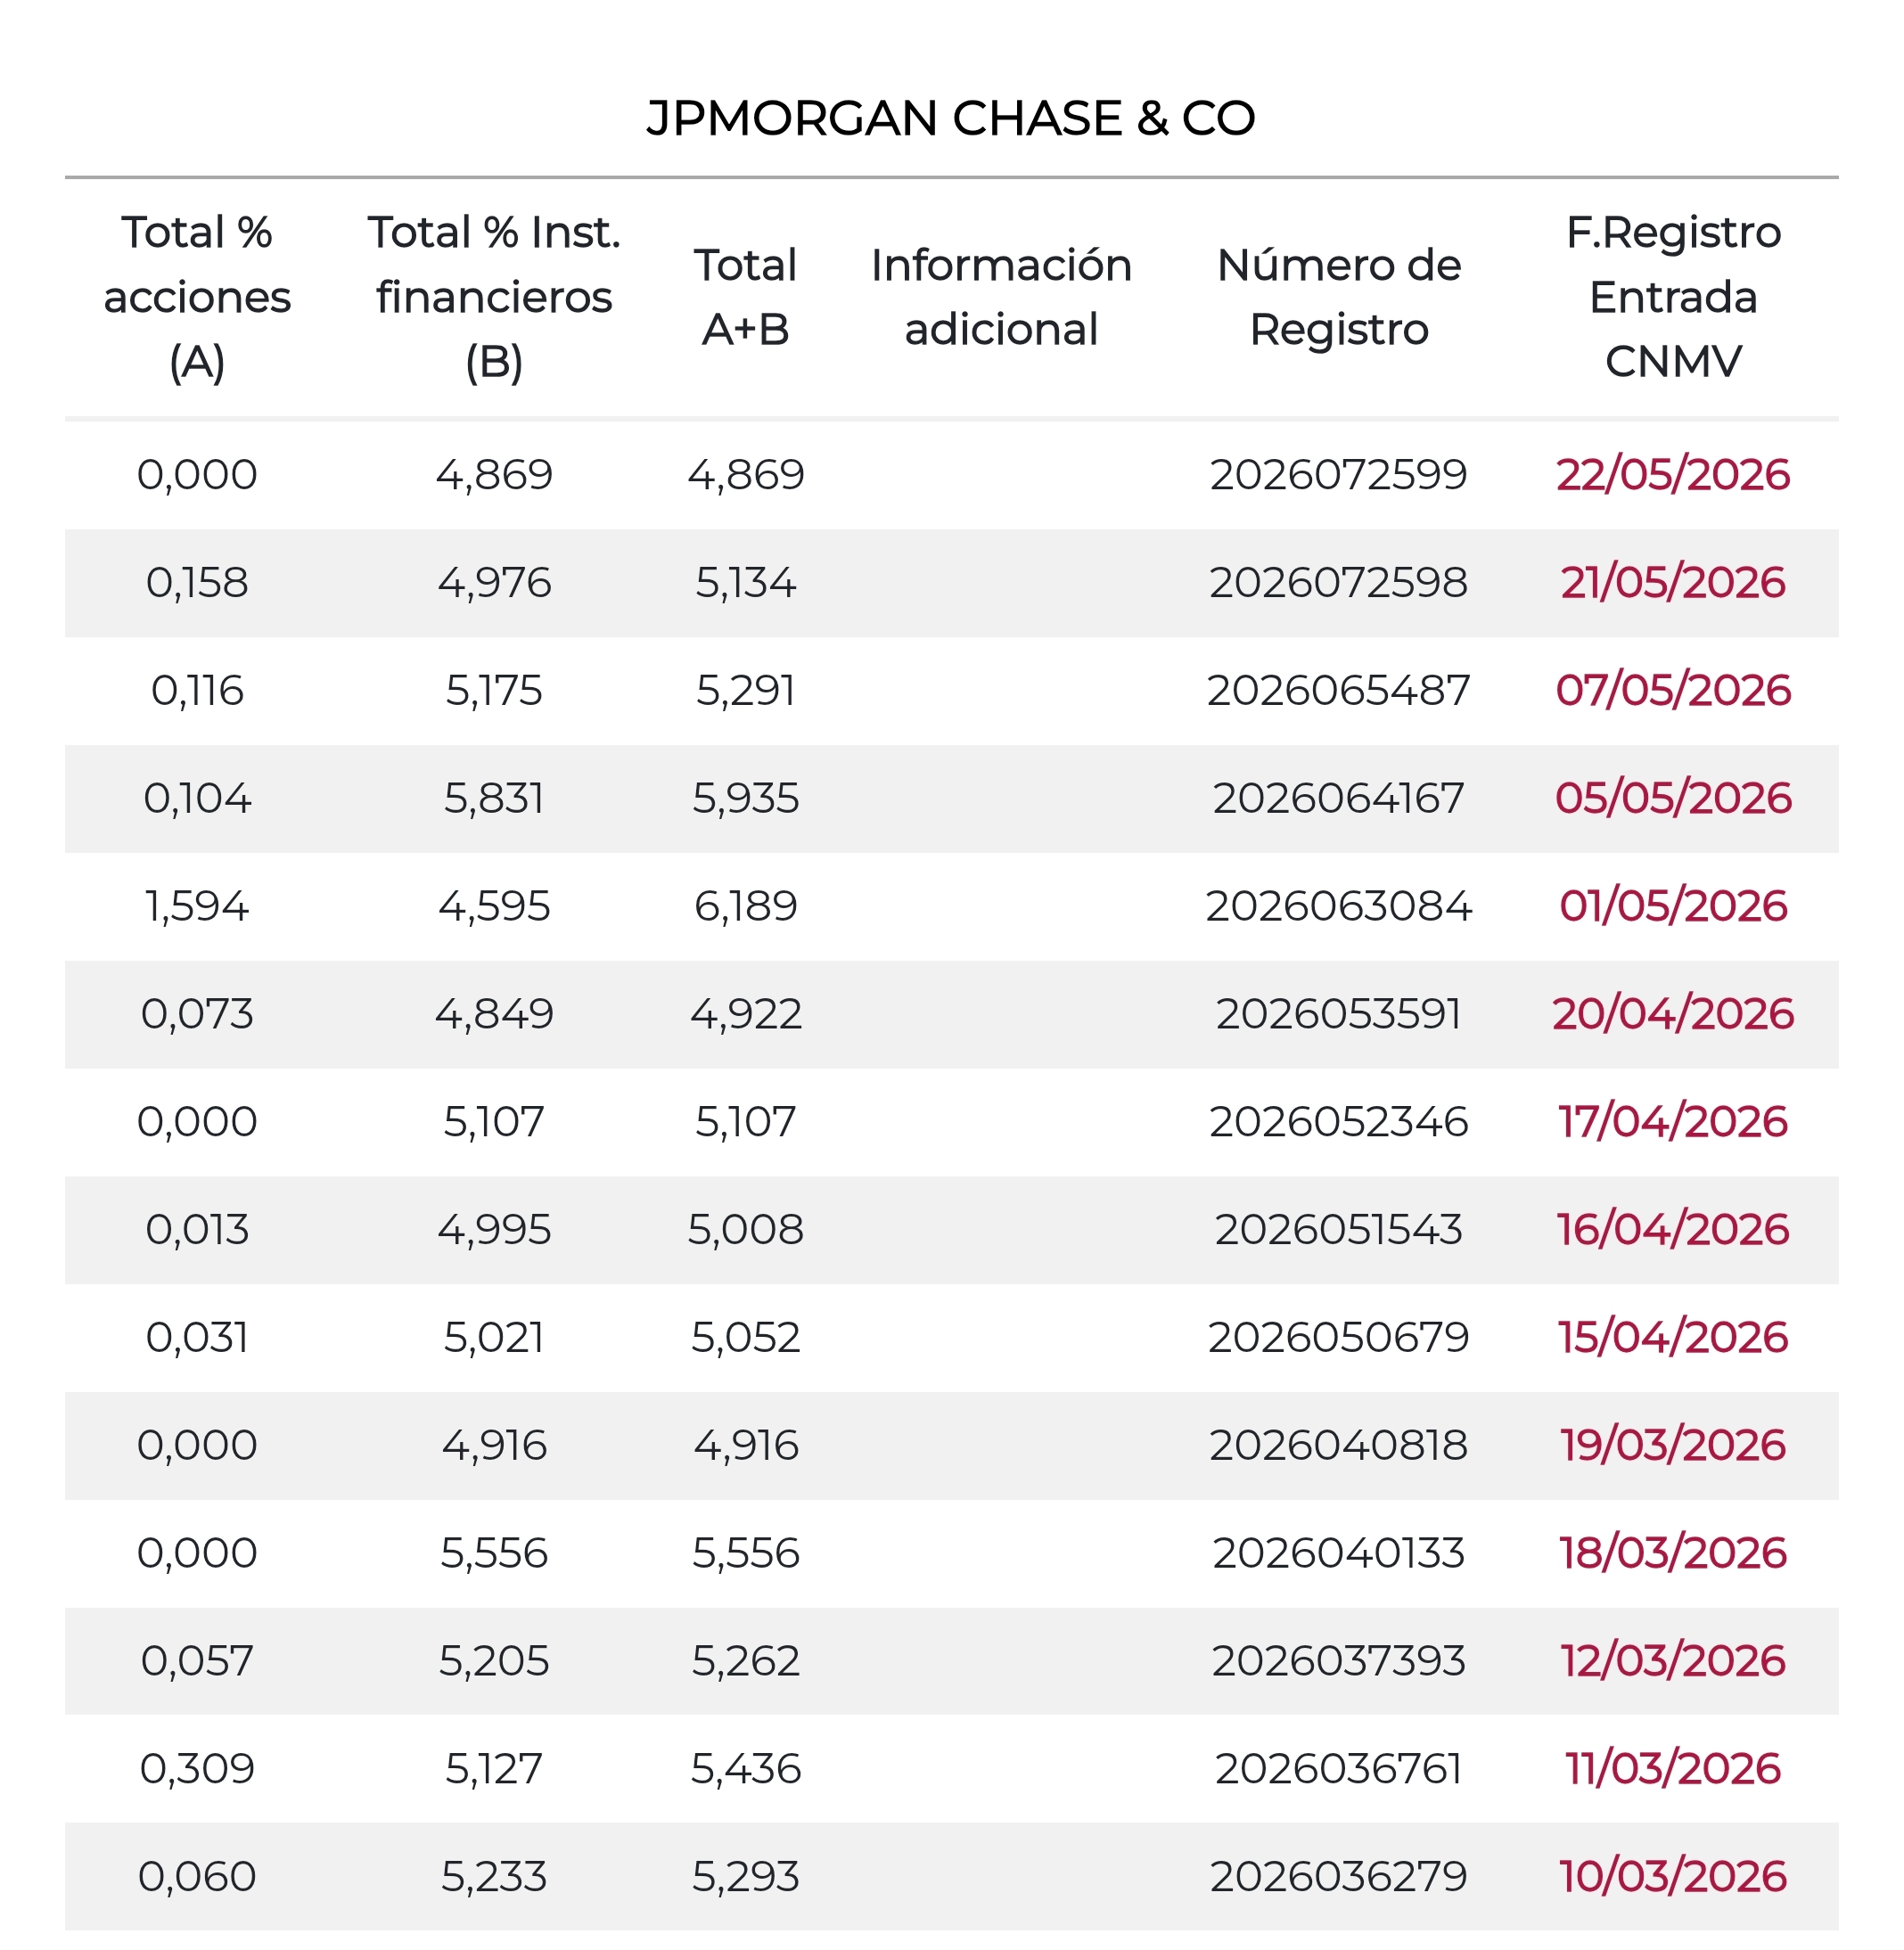Image resolution: width=1904 pixels, height=1950 pixels.
Task: Click the 11/03/2026 date link
Action: [x=1673, y=1770]
